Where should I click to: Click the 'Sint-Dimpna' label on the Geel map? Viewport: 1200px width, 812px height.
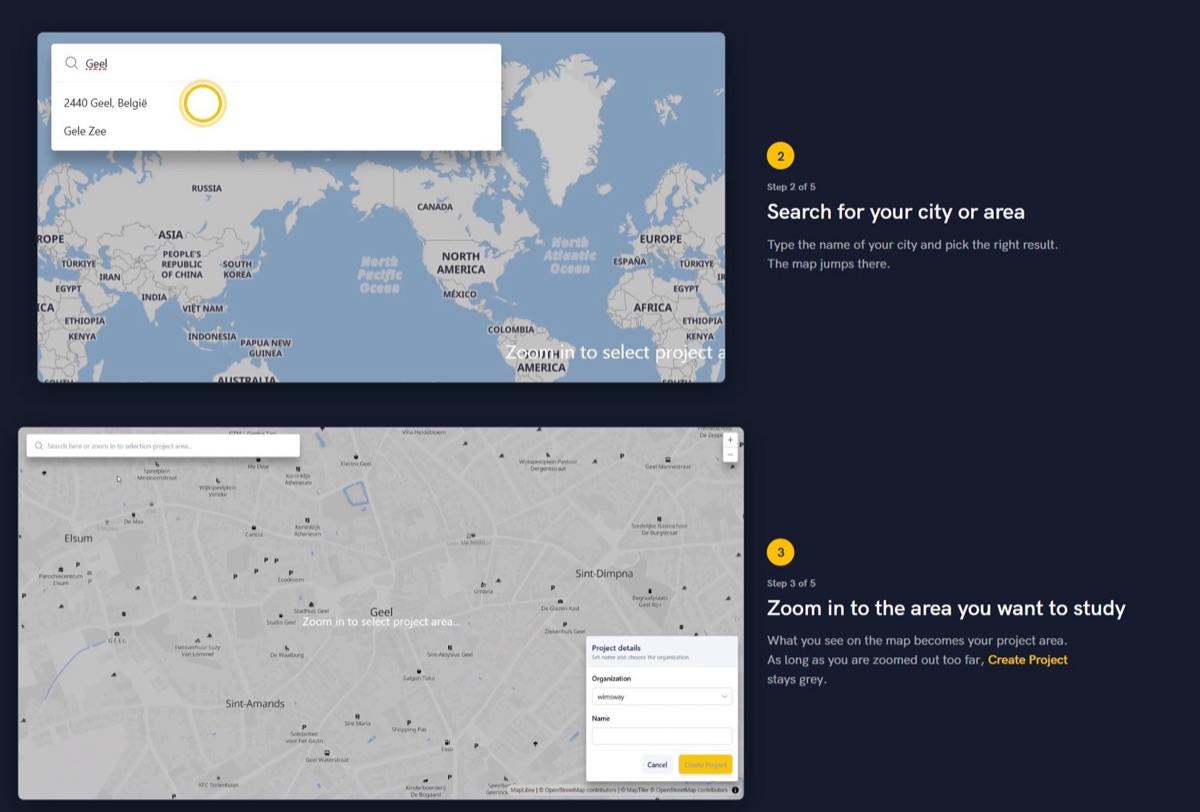coord(605,574)
